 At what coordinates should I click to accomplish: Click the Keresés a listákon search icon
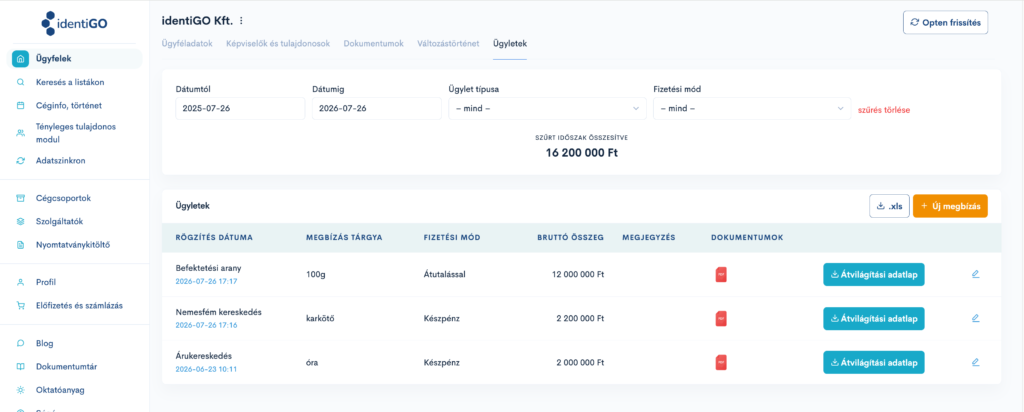(x=20, y=82)
